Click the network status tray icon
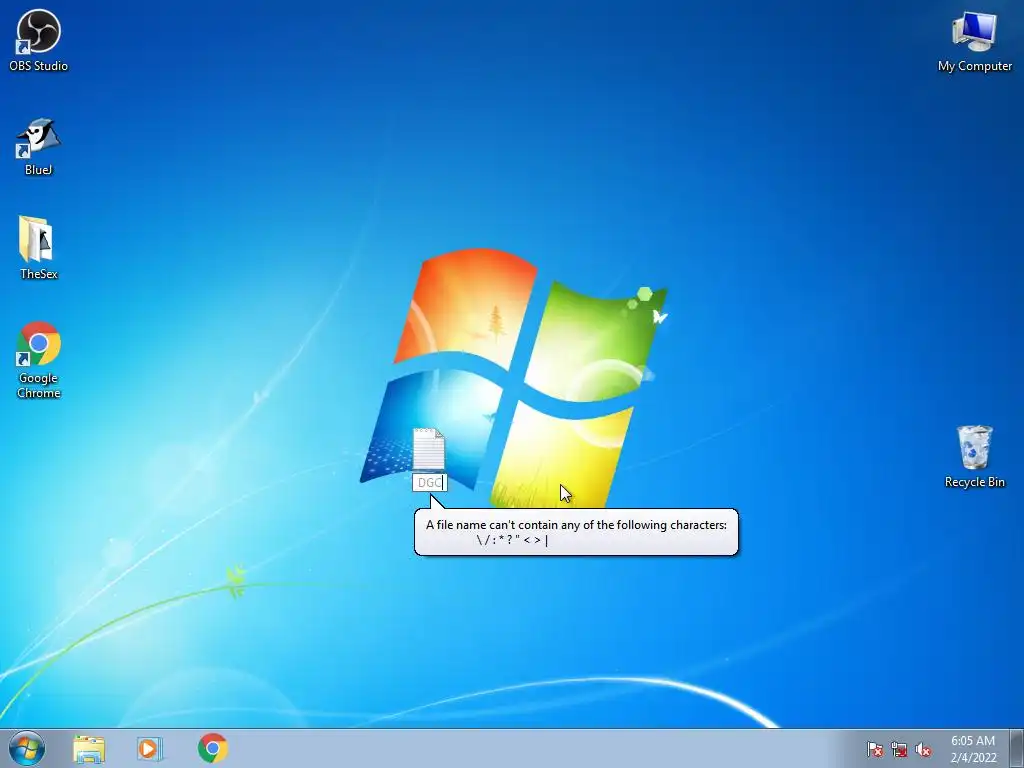This screenshot has height=768, width=1024. click(899, 749)
